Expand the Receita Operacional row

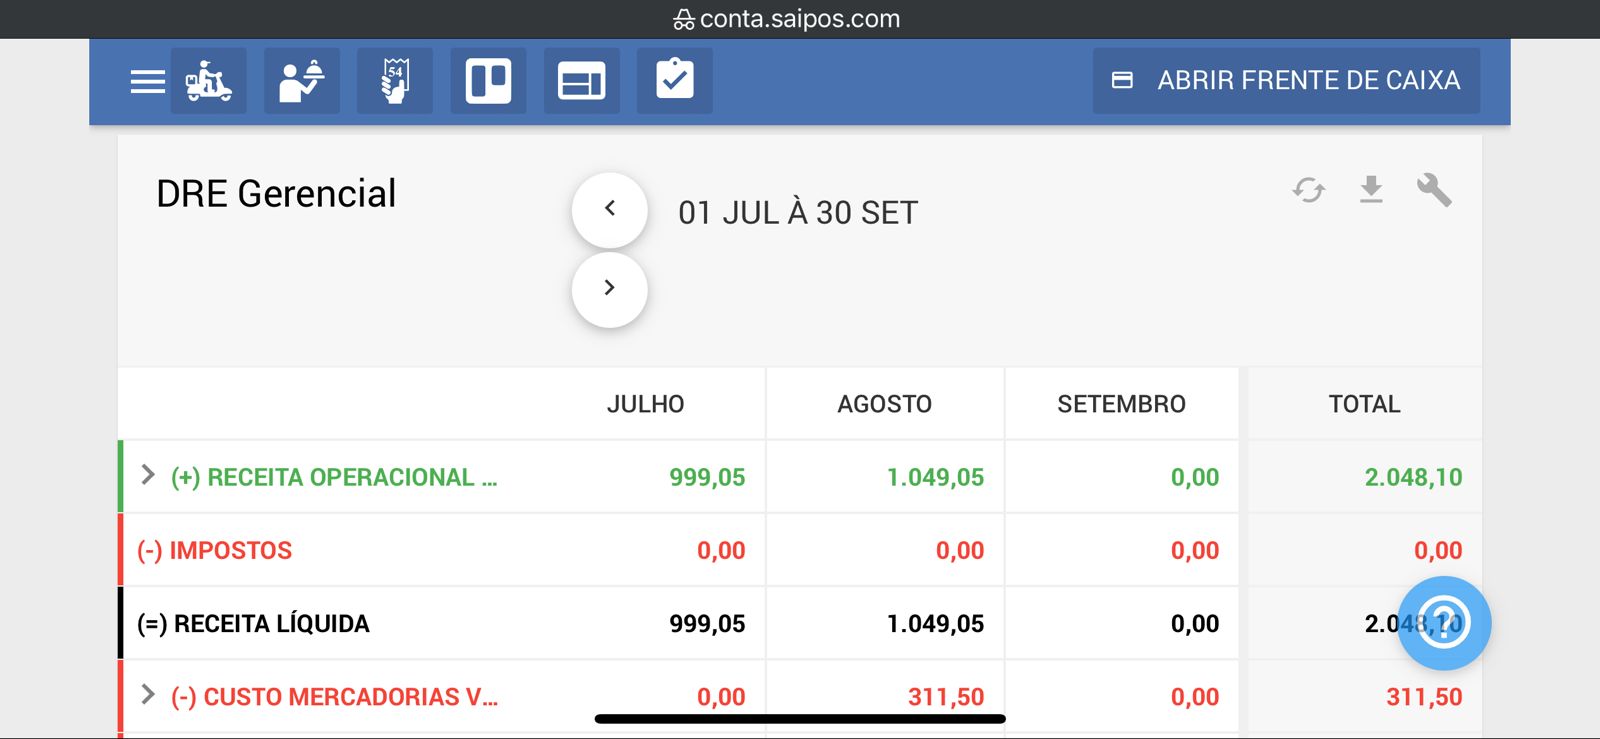[148, 475]
